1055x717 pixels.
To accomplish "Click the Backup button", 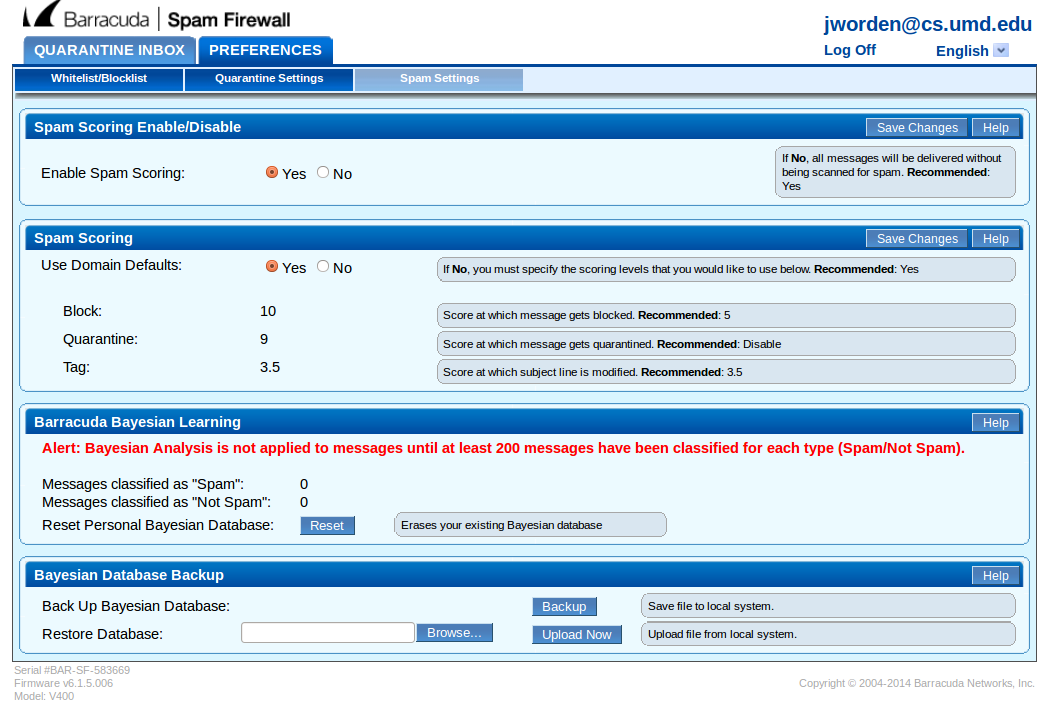I will click(564, 607).
